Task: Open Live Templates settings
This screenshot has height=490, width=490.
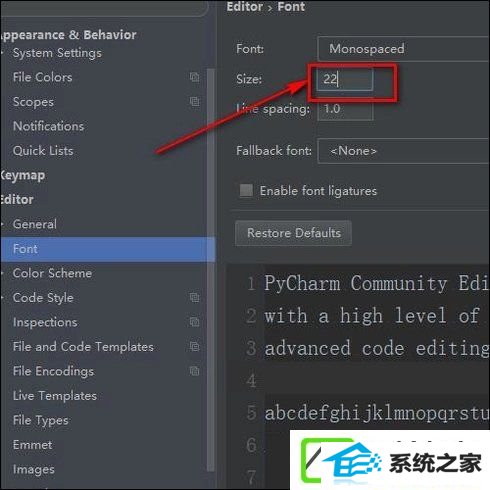Action: [55, 396]
